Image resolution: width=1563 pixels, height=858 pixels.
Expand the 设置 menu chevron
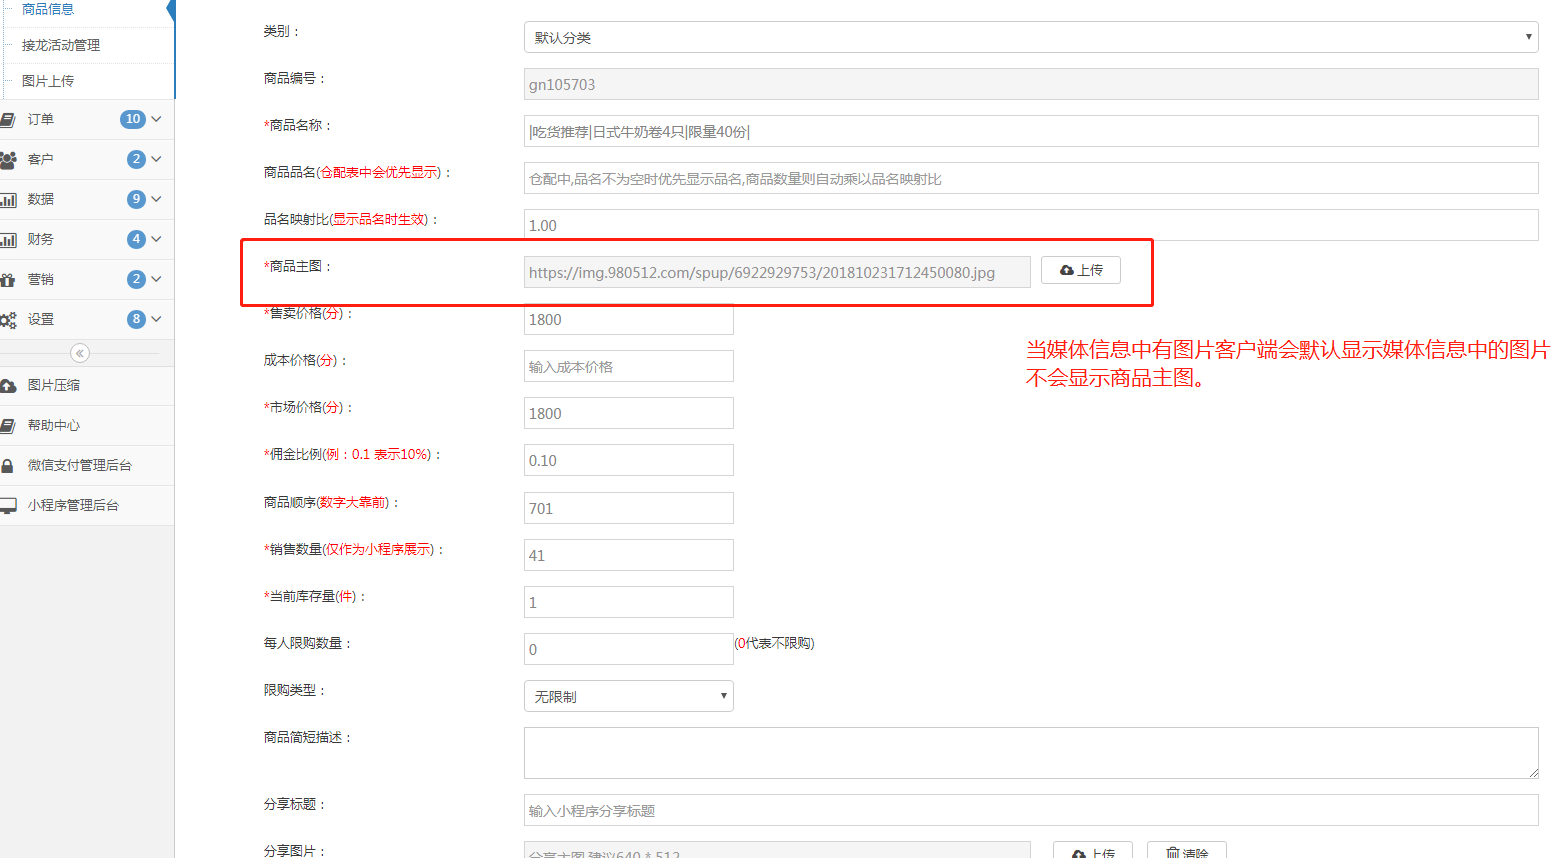click(156, 319)
